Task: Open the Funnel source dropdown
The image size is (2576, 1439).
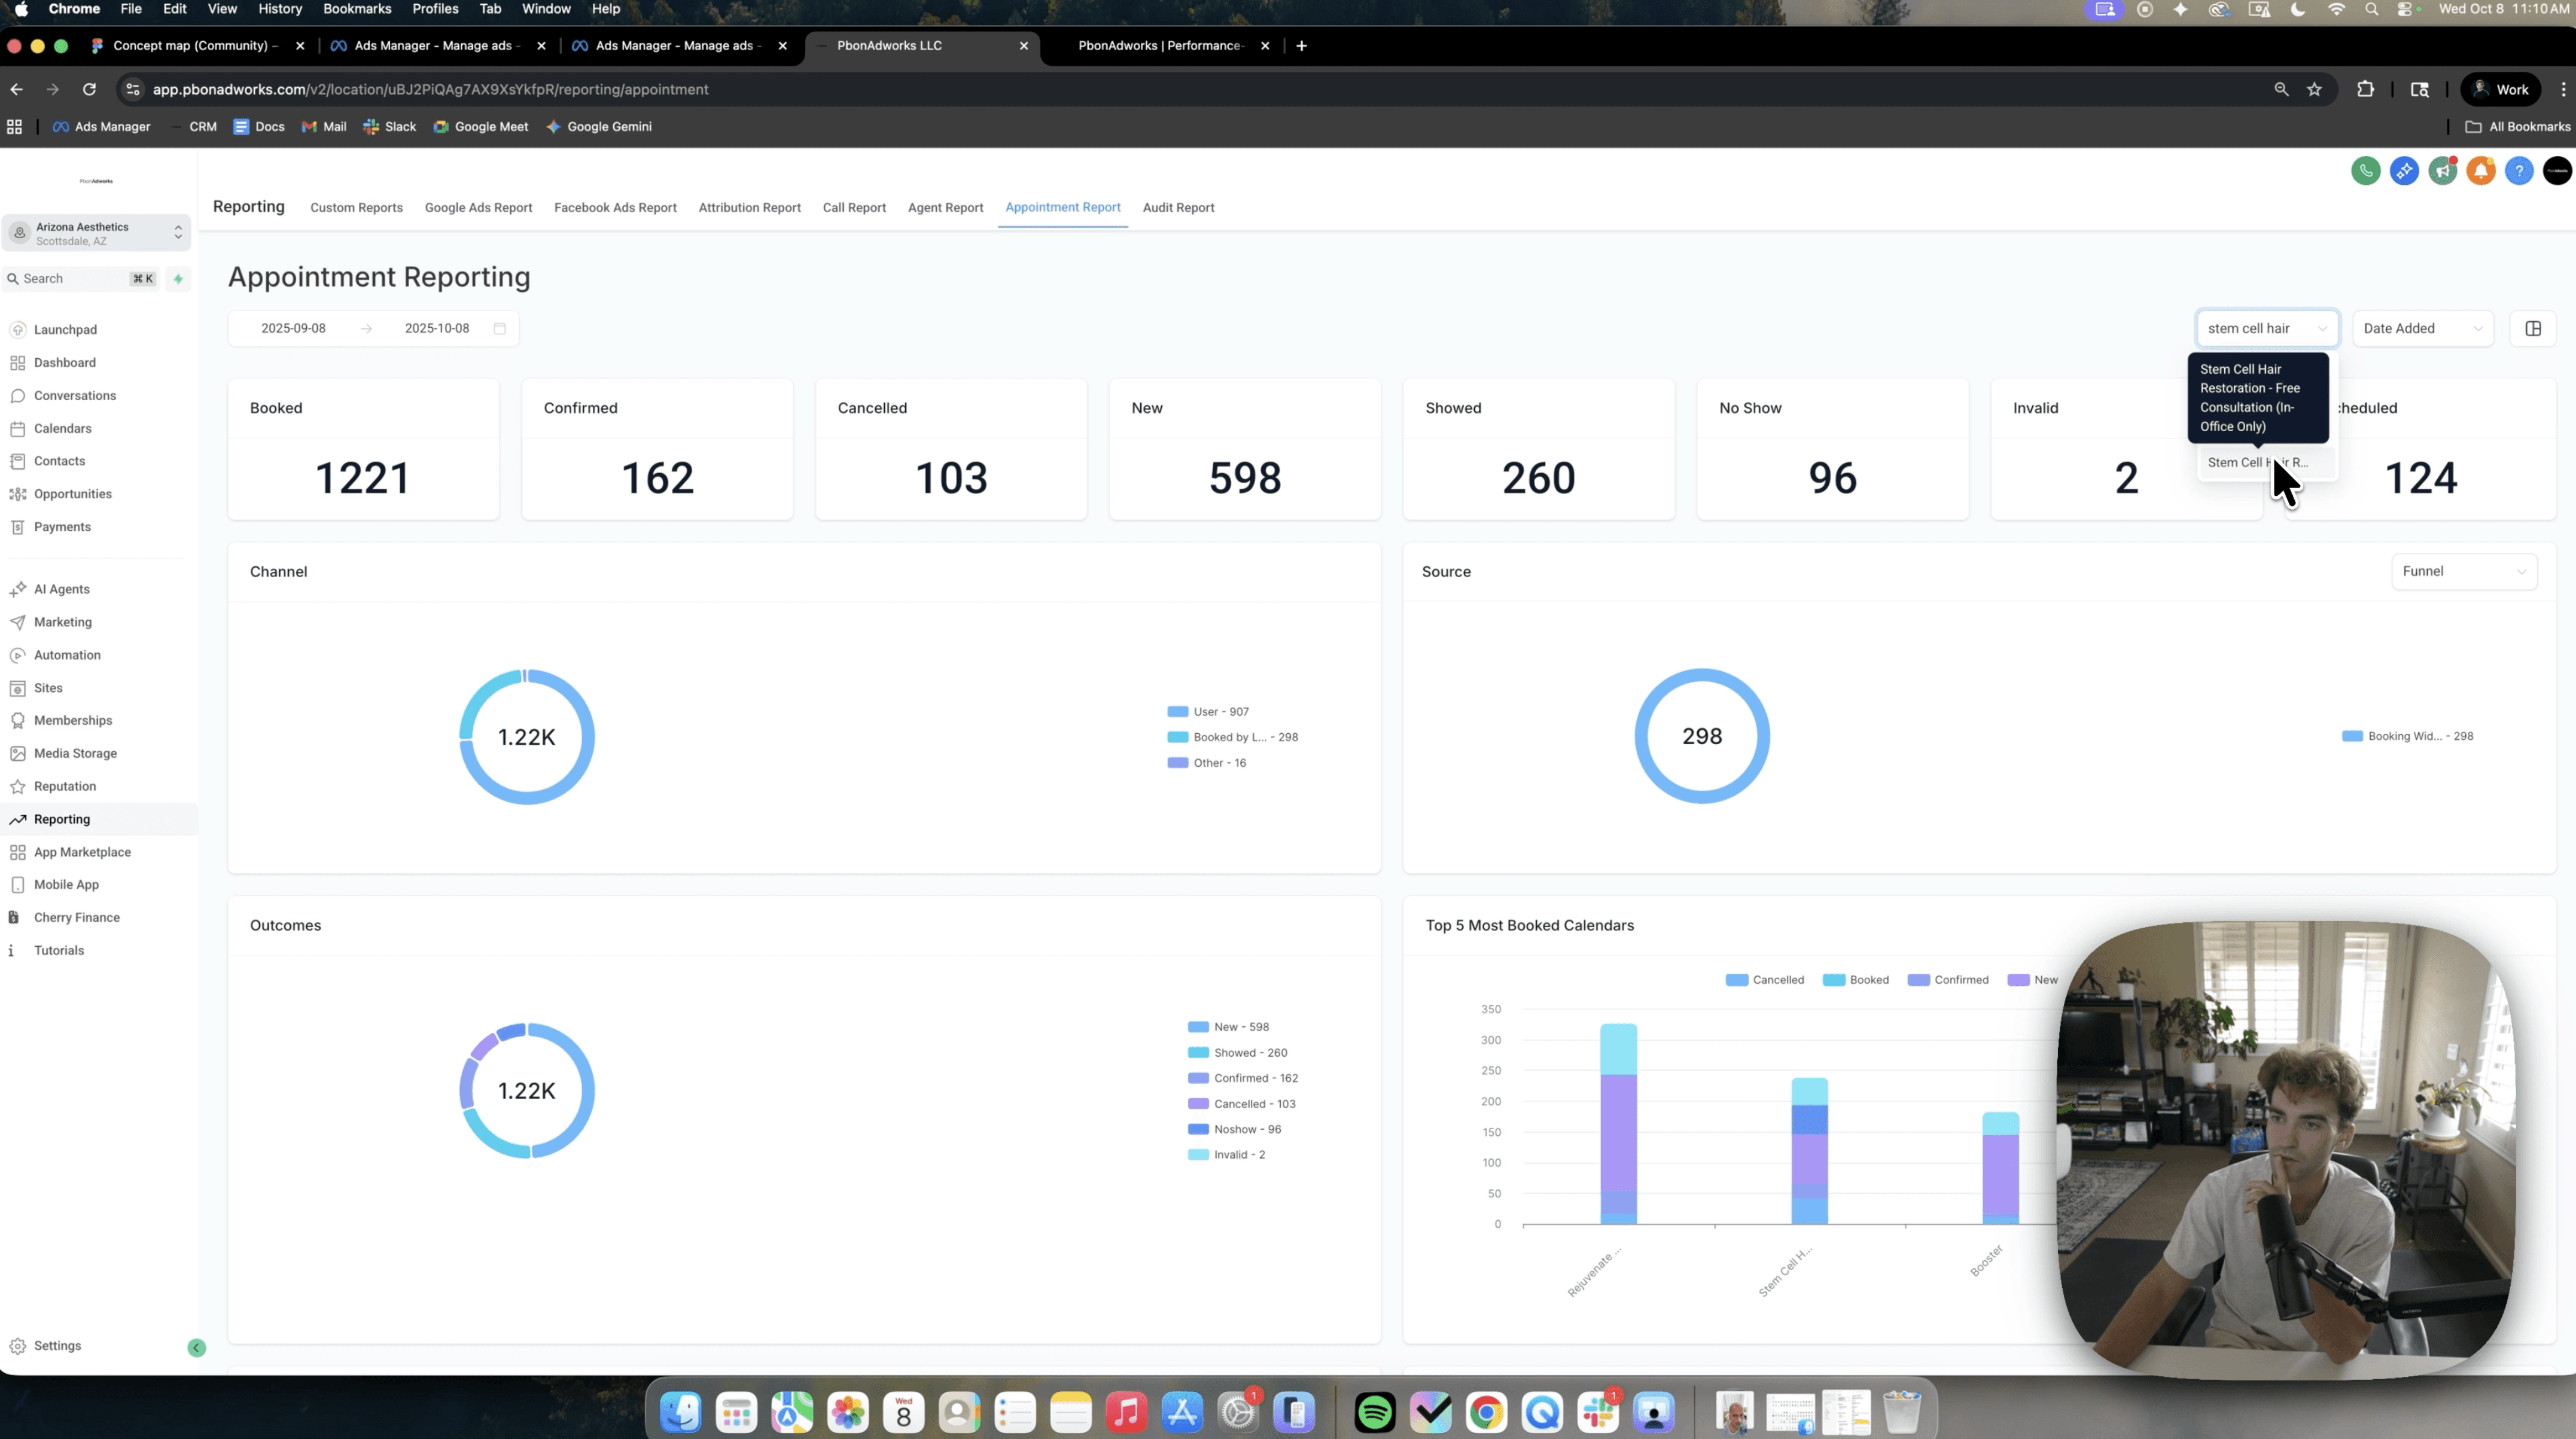Action: 2463,571
